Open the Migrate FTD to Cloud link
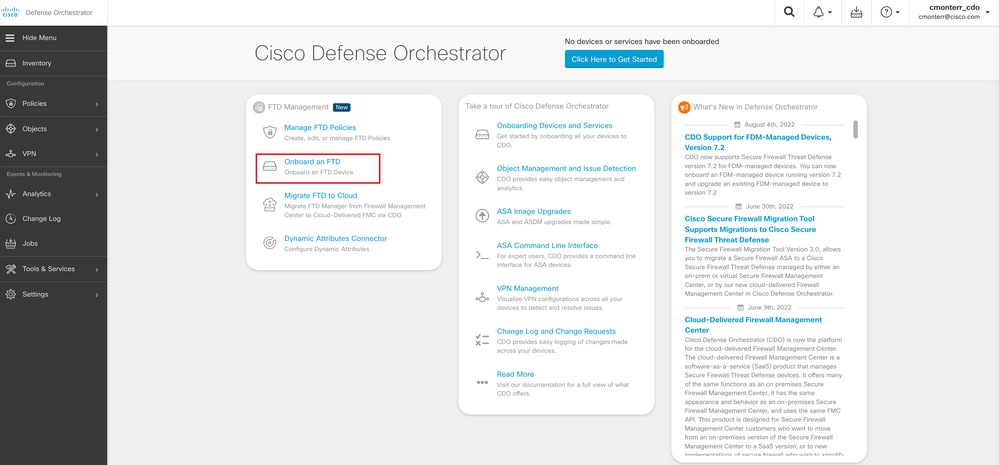Viewport: 999px width, 465px height. coord(320,196)
